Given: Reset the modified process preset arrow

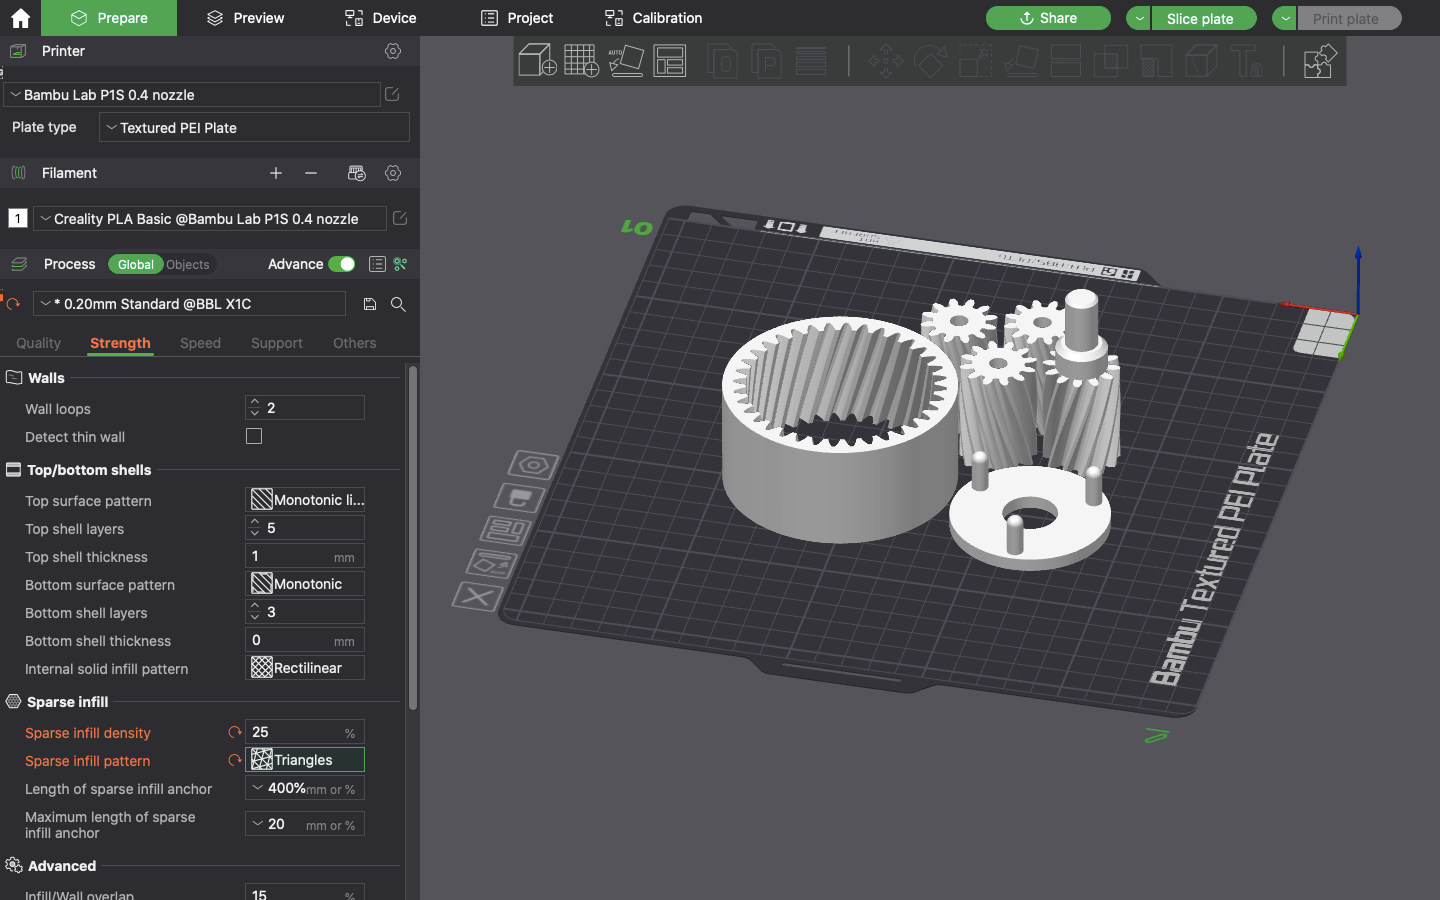Looking at the screenshot, I should point(13,304).
